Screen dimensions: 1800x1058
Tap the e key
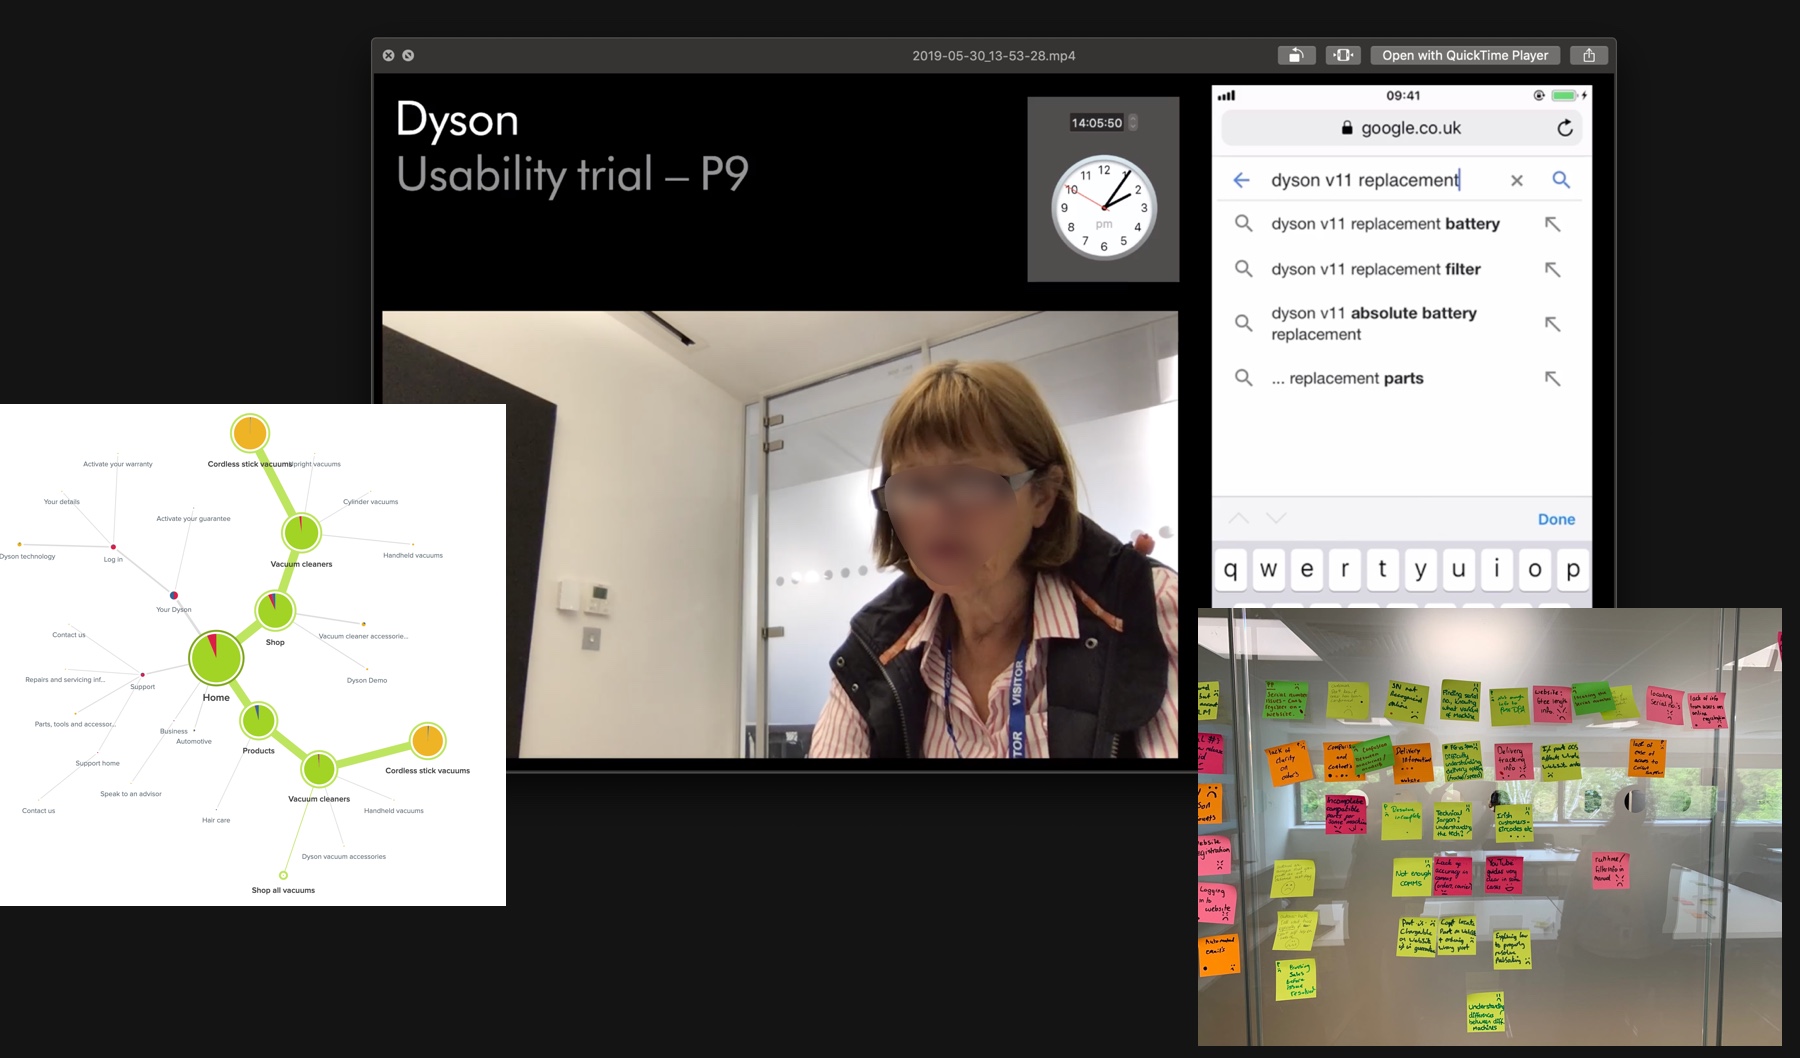1307,570
